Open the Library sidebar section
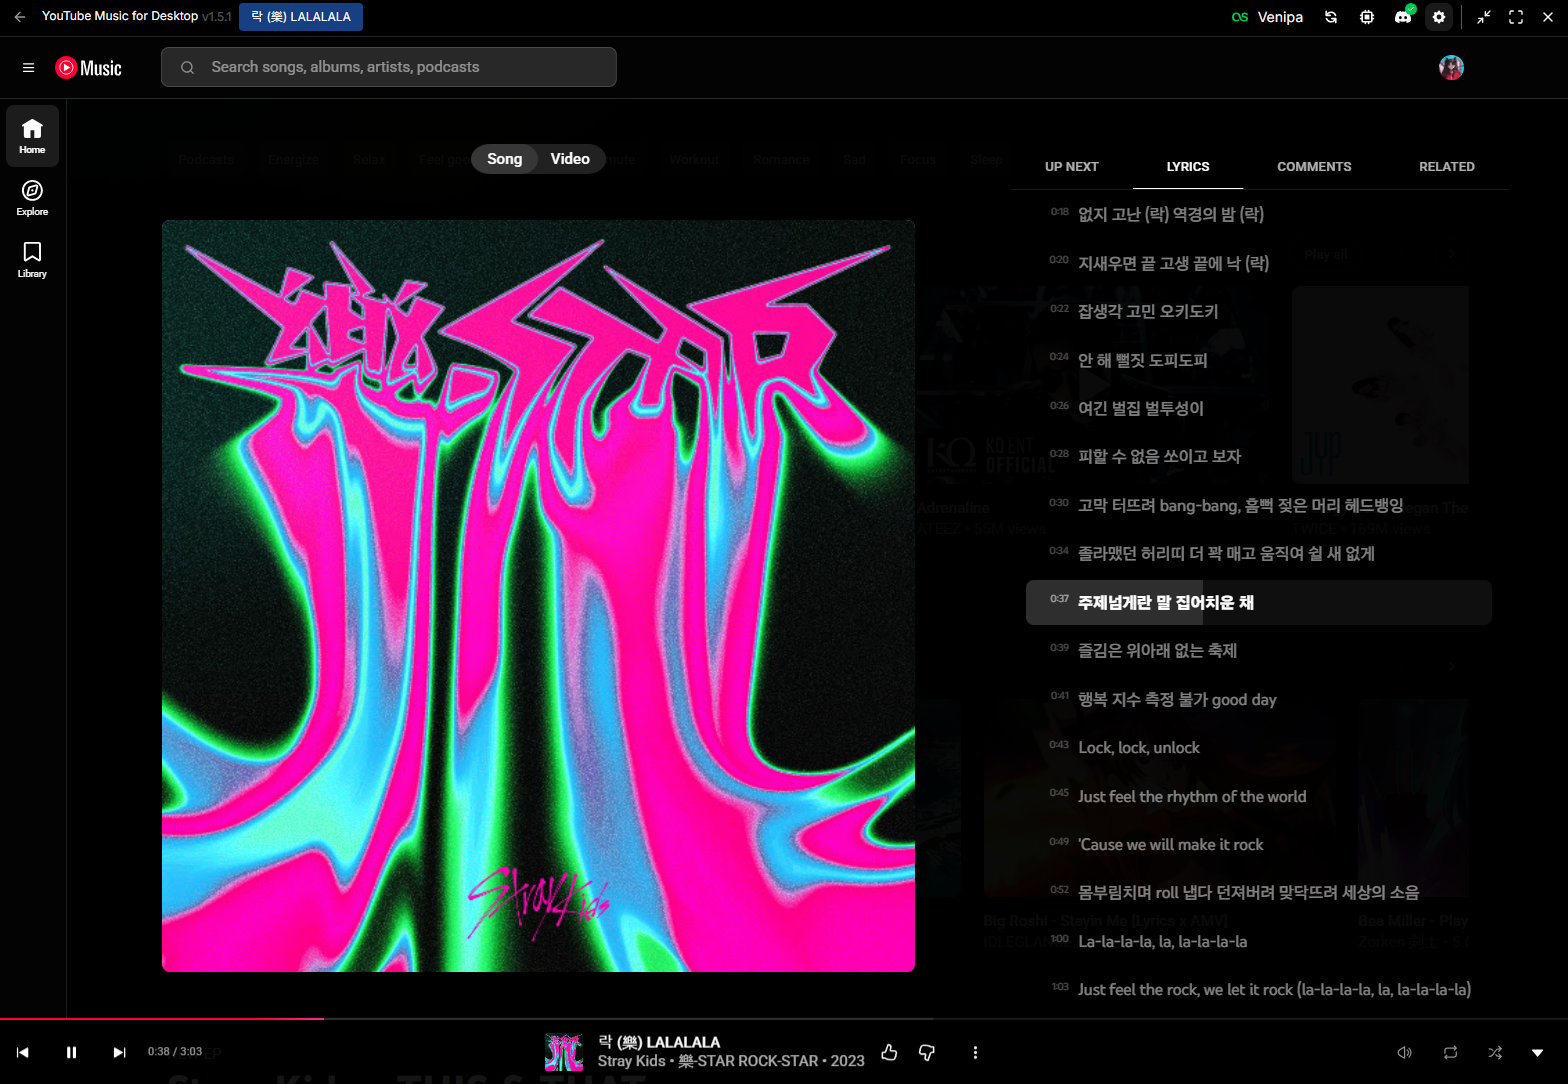This screenshot has width=1568, height=1084. click(x=32, y=260)
